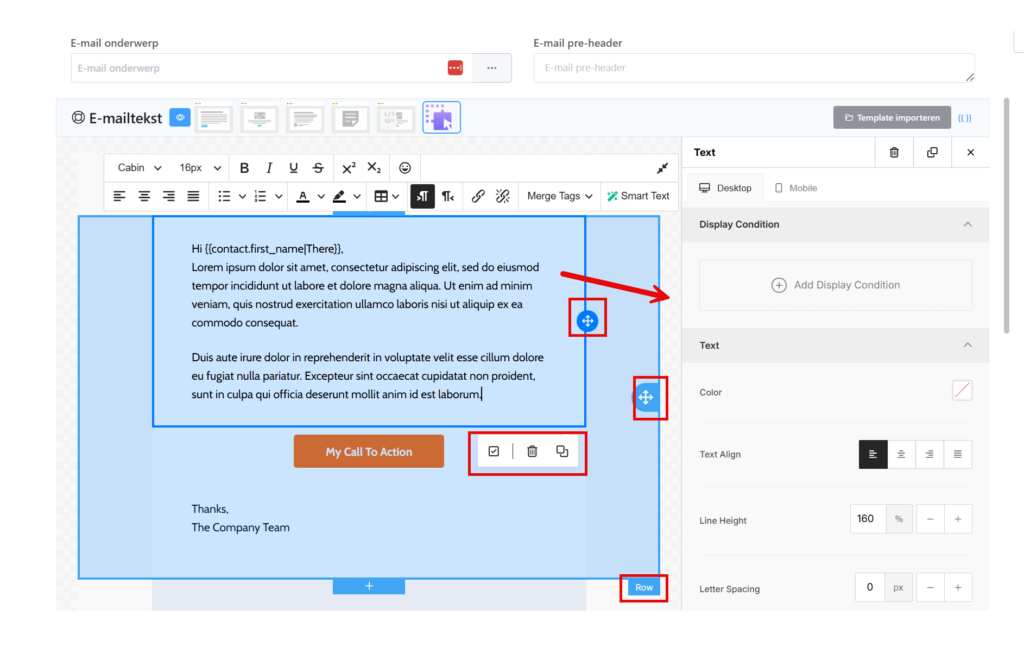Open the Merge Tags dropdown
This screenshot has width=1024, height=653.
(x=560, y=196)
